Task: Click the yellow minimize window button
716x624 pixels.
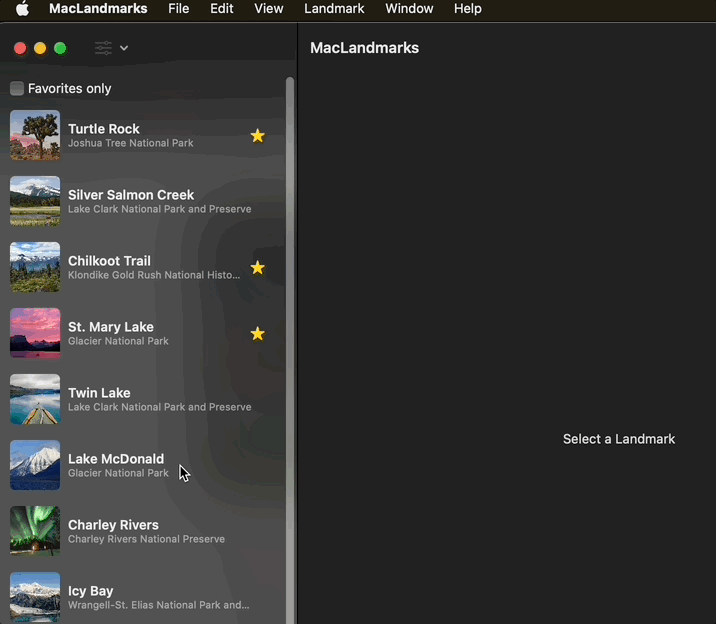Action: coord(40,48)
